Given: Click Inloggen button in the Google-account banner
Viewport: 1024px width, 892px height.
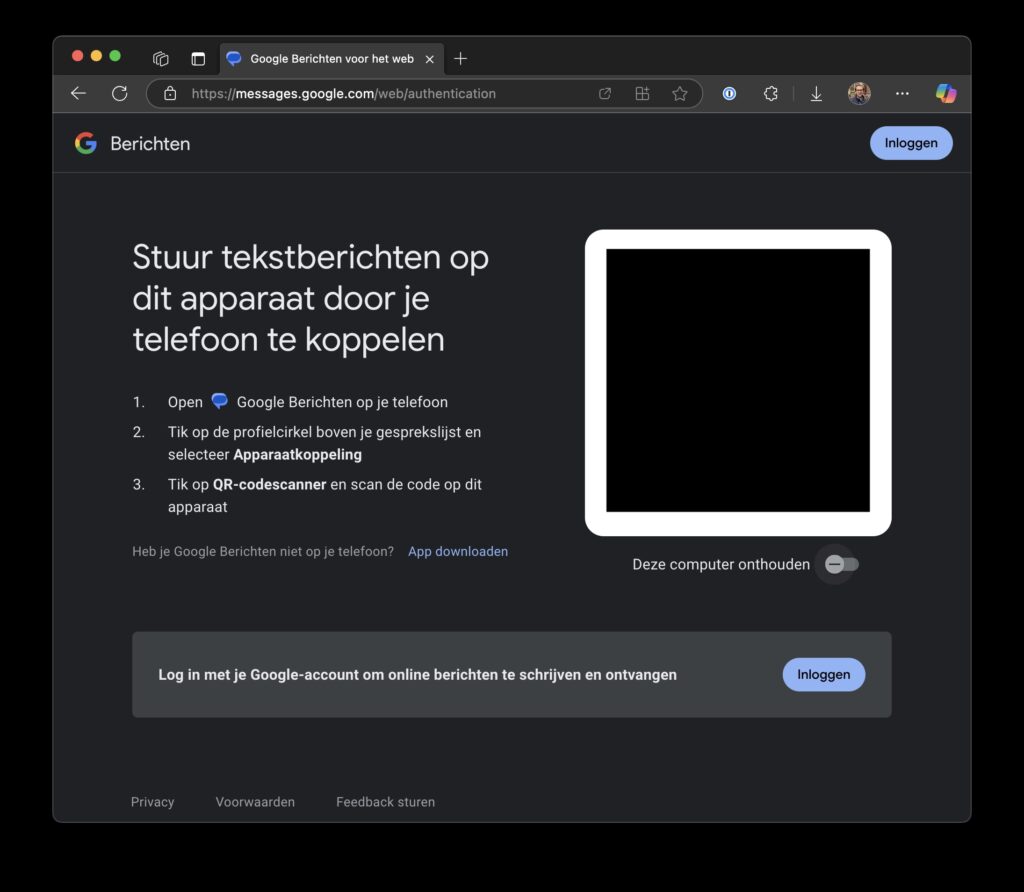Looking at the screenshot, I should click(824, 675).
